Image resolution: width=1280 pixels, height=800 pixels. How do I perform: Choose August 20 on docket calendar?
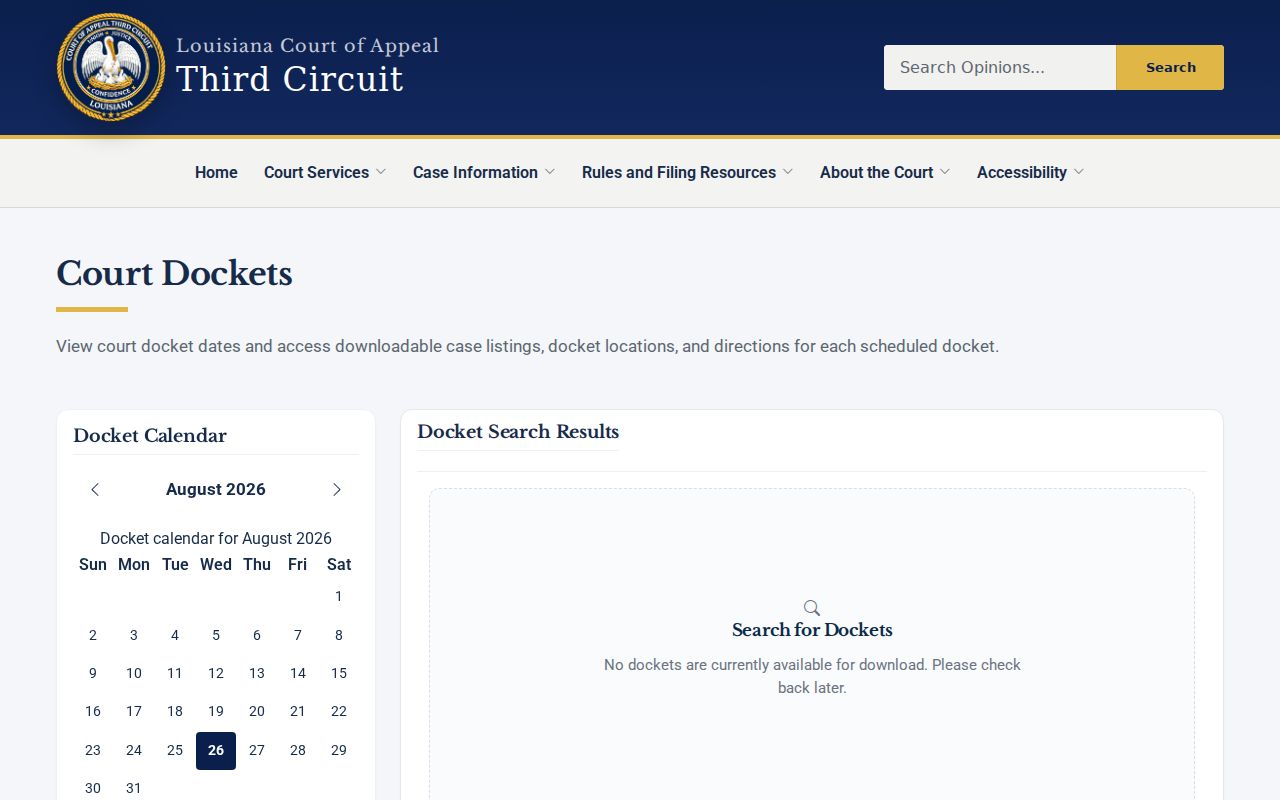coord(257,711)
